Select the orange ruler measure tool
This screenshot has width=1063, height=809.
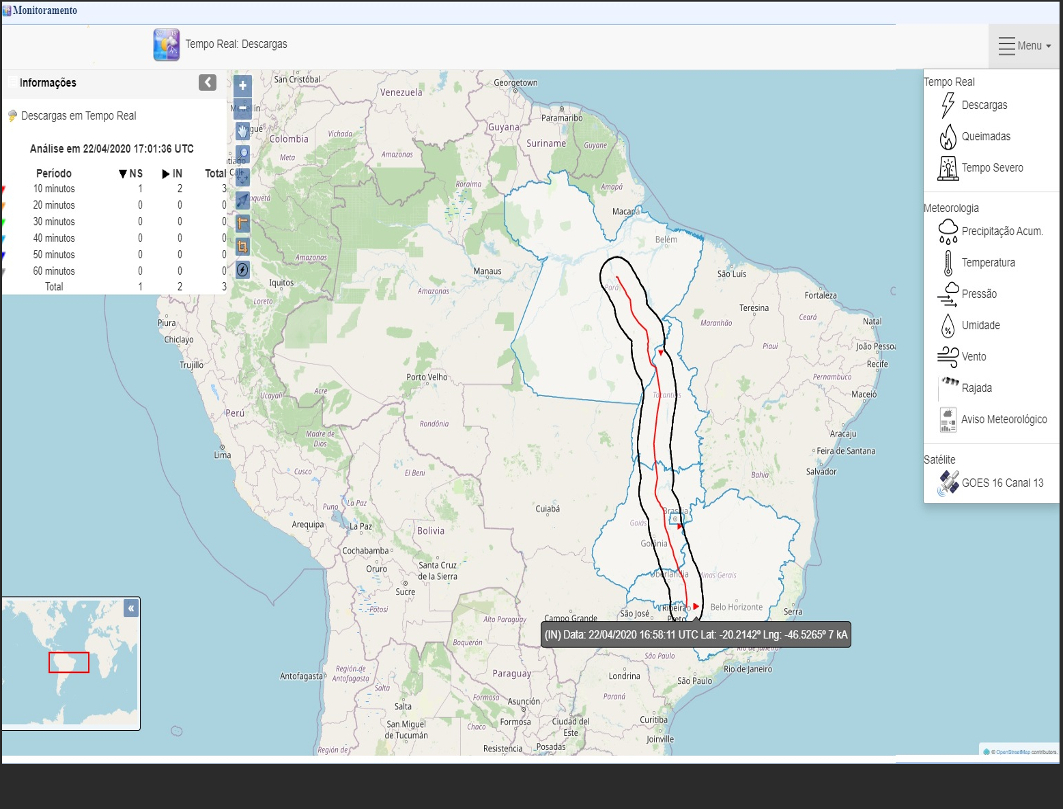point(243,223)
